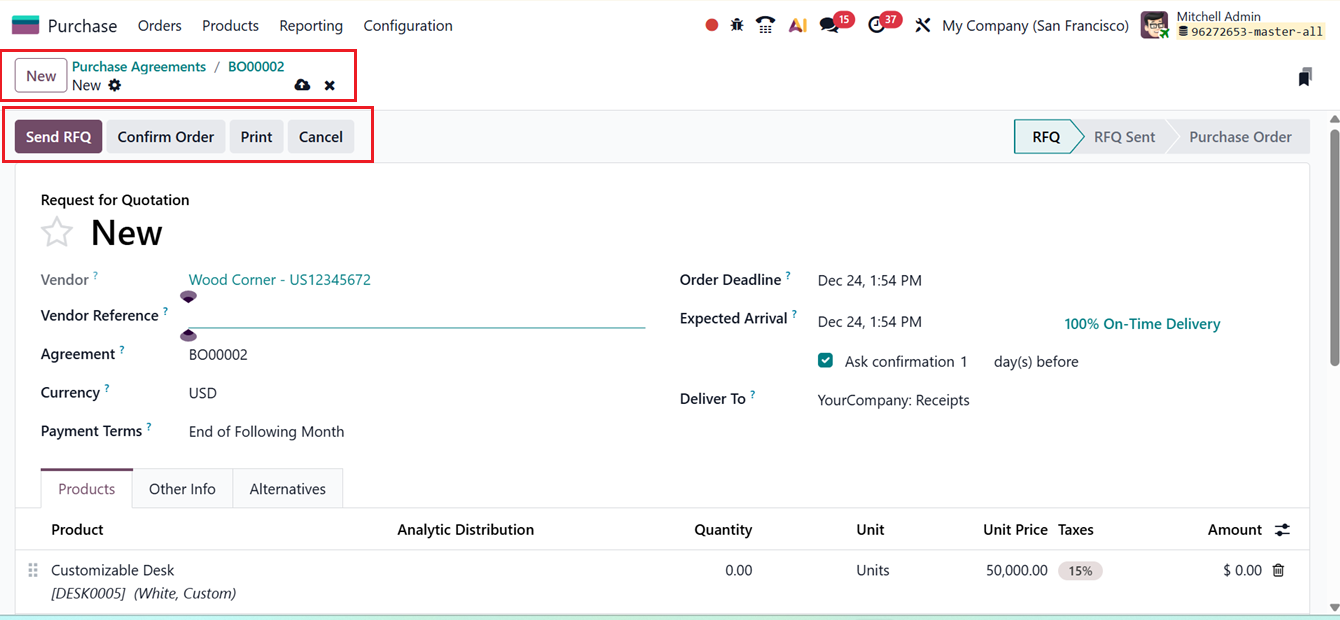Discard changes with the X icon
Image resolution: width=1340 pixels, height=620 pixels.
pyautogui.click(x=329, y=85)
